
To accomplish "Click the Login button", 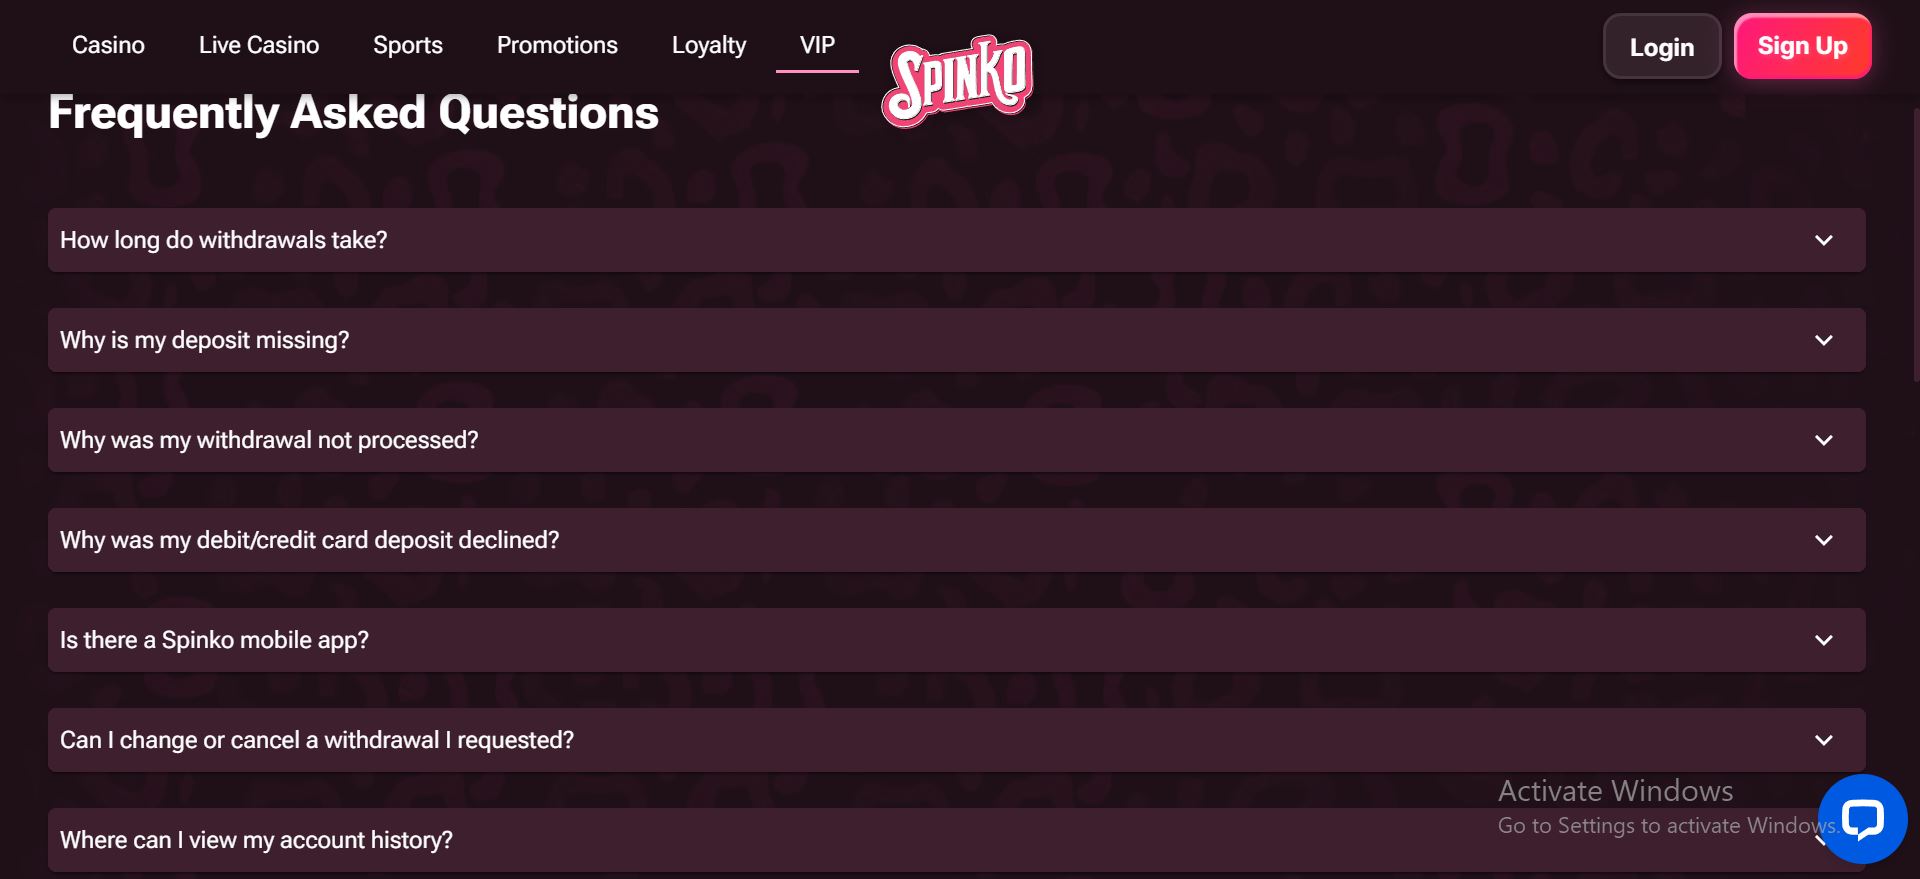I will coord(1661,47).
